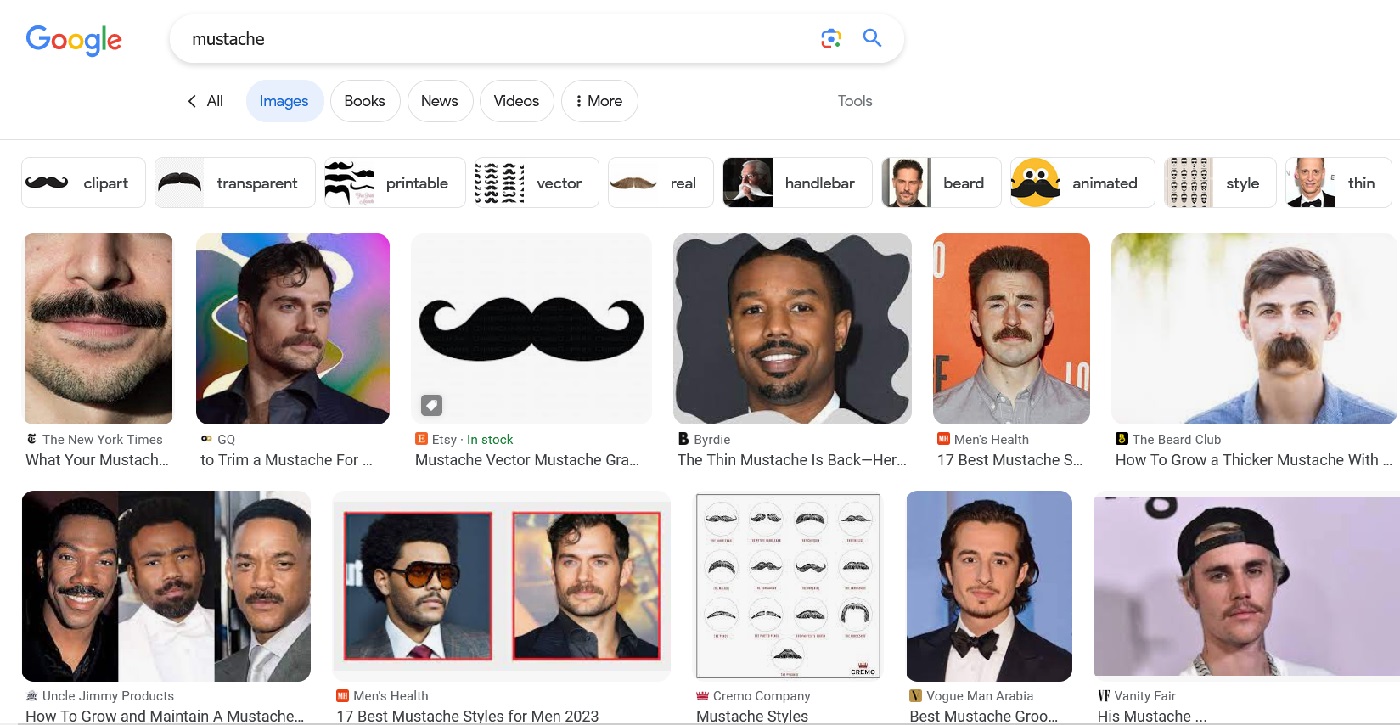Click the back arrow before All
This screenshot has height=725, width=1400.
point(191,101)
